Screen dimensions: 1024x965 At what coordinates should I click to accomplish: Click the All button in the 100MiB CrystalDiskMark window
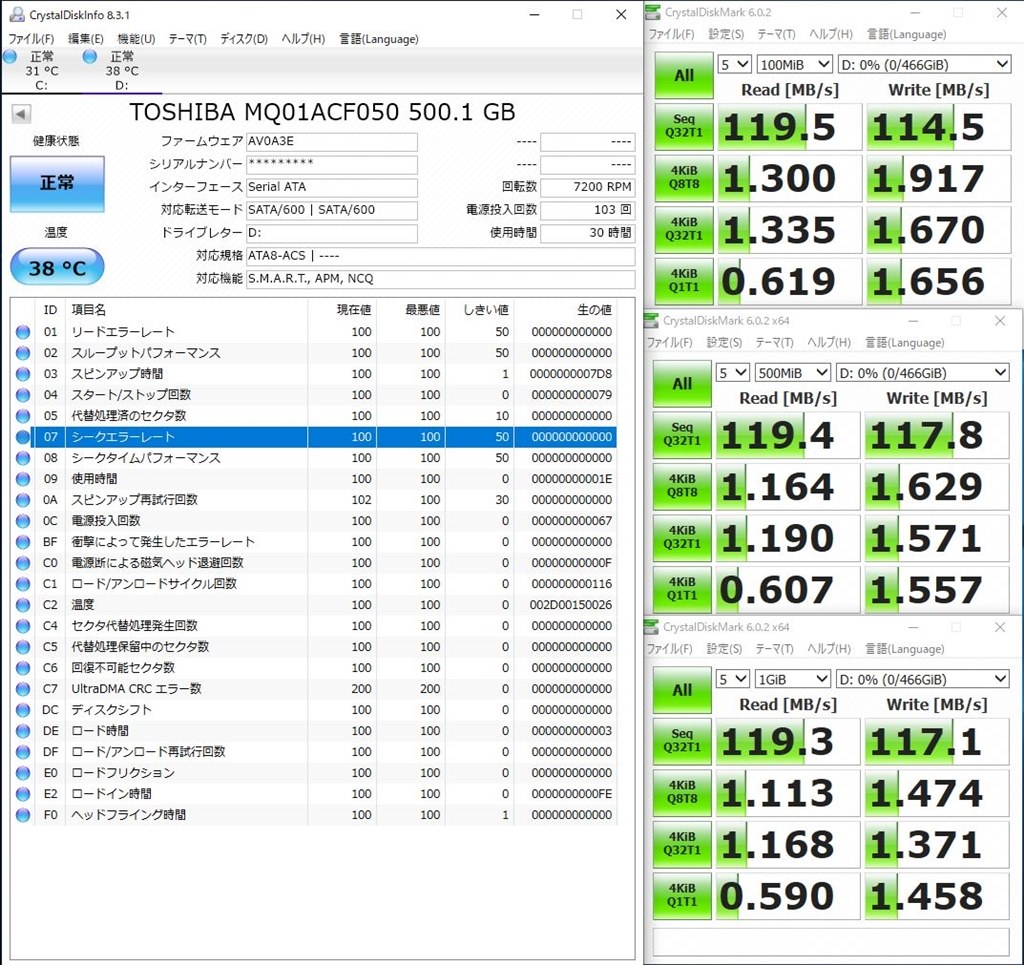[684, 75]
